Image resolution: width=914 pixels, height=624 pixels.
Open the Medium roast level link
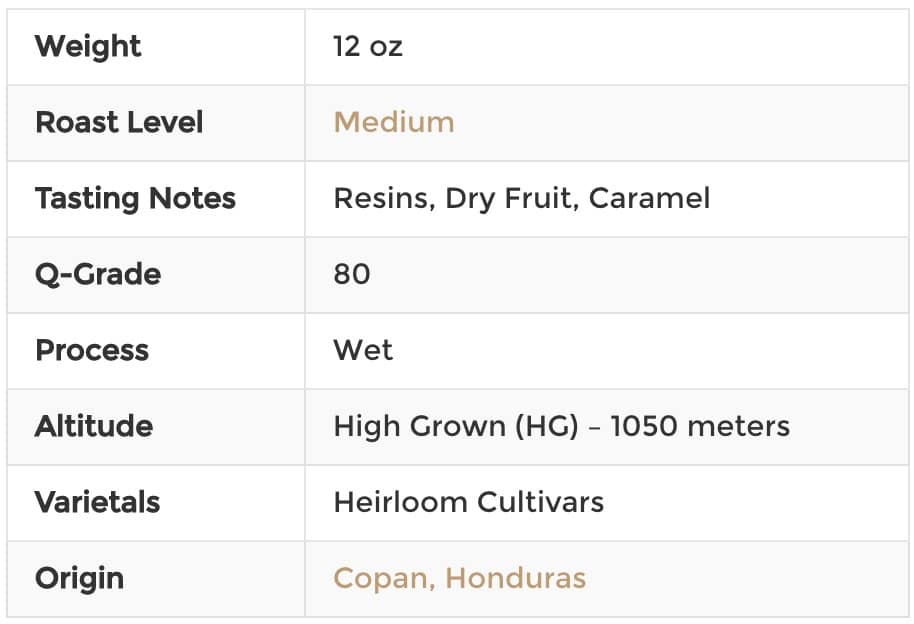(394, 122)
